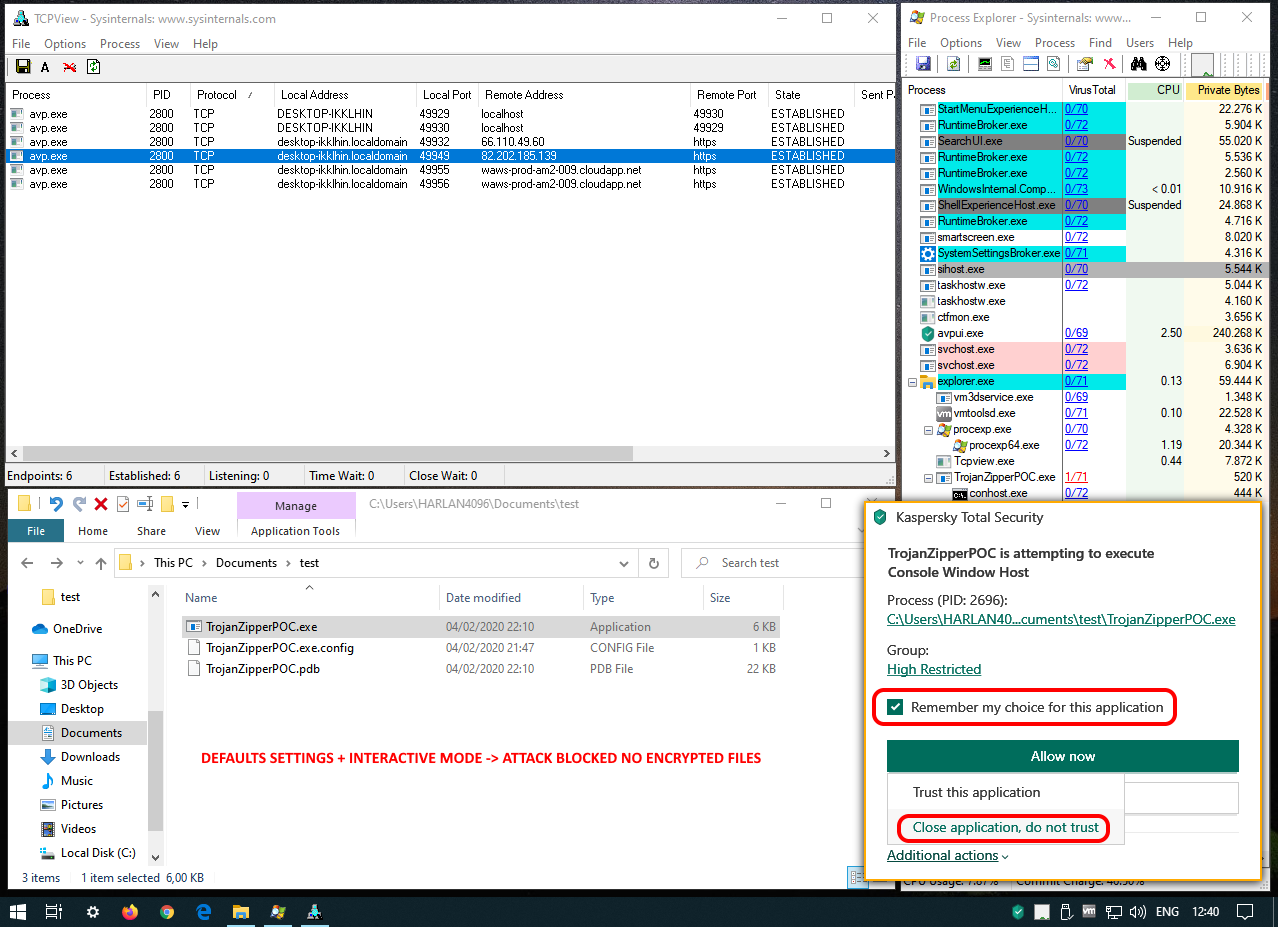Screen dimensions: 1278x927
Task: Open the System Information graph icon
Action: 985,64
